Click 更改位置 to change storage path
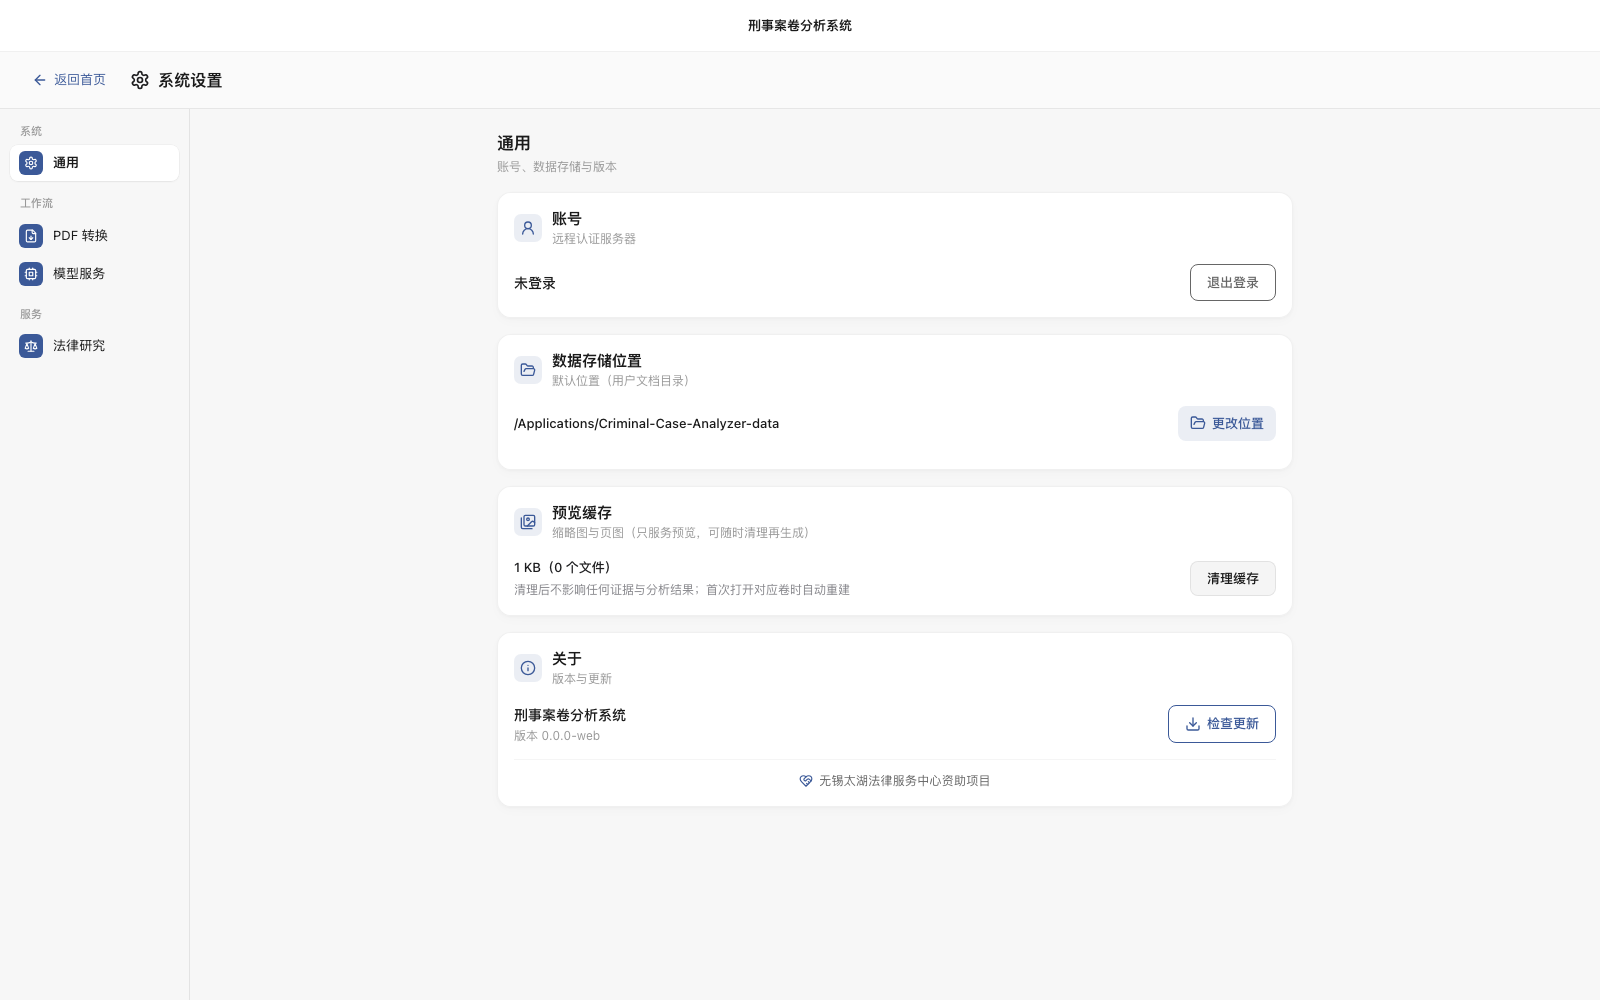 [x=1226, y=424]
